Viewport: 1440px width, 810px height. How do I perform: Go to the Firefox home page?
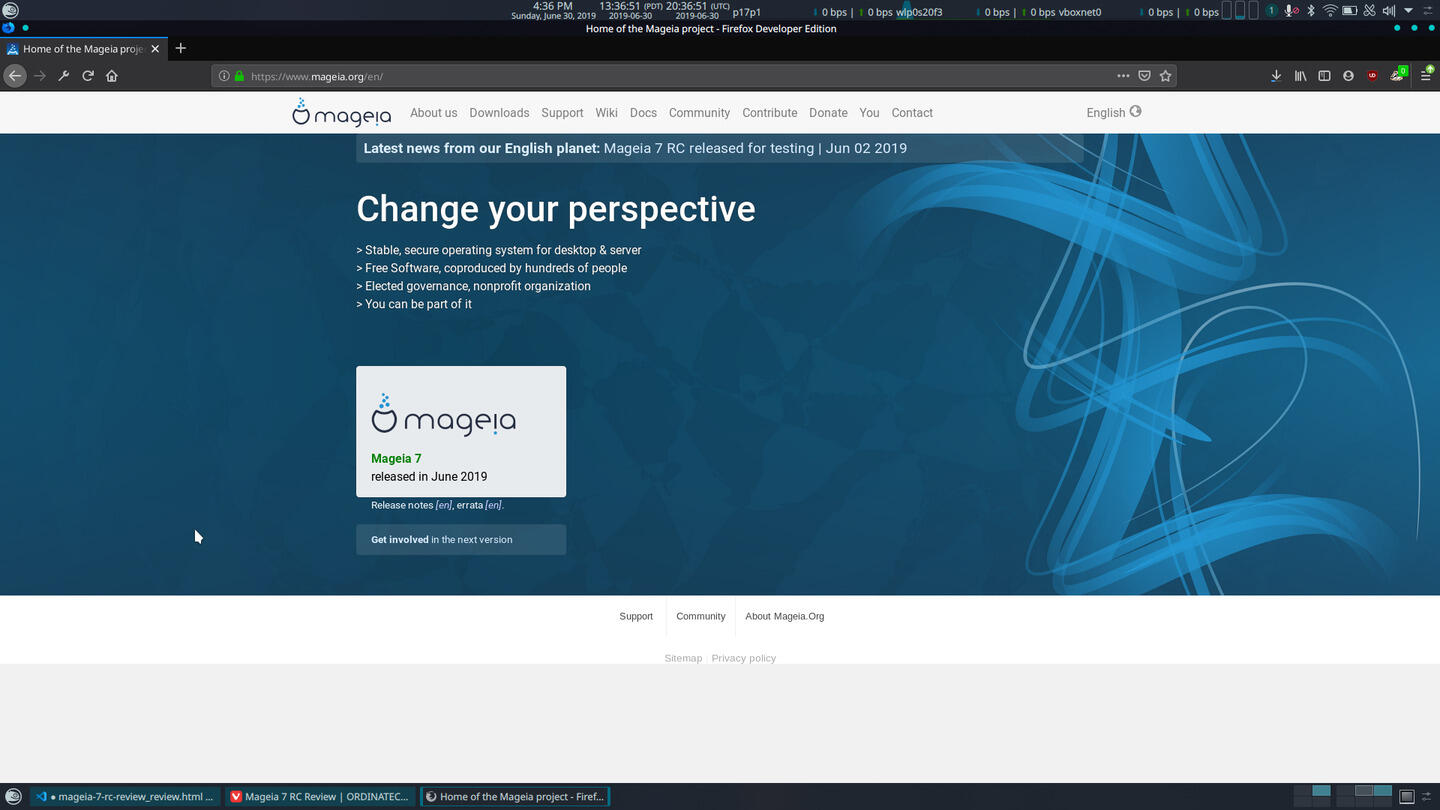tap(112, 76)
